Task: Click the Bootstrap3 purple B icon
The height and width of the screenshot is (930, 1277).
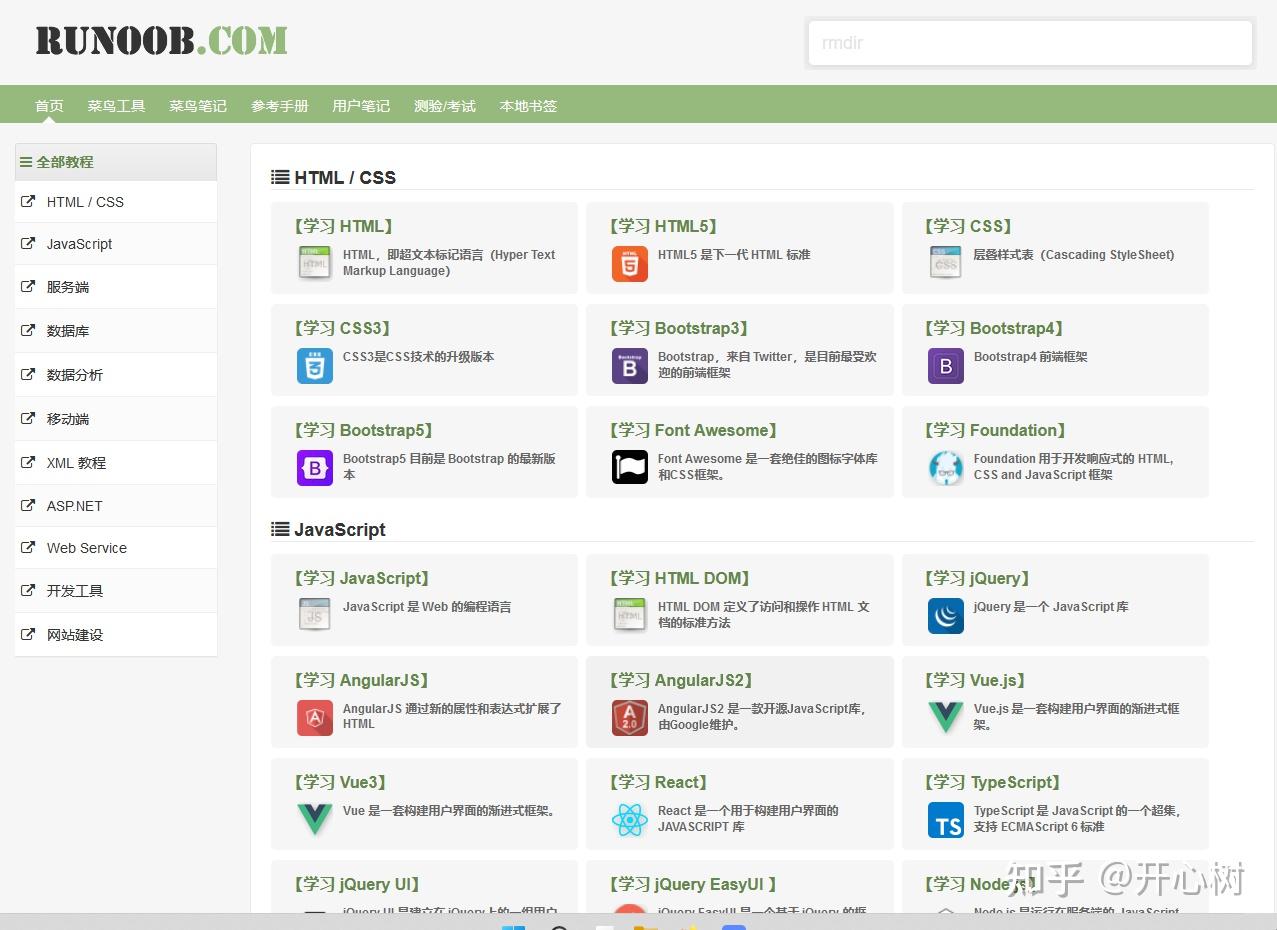Action: pos(630,365)
